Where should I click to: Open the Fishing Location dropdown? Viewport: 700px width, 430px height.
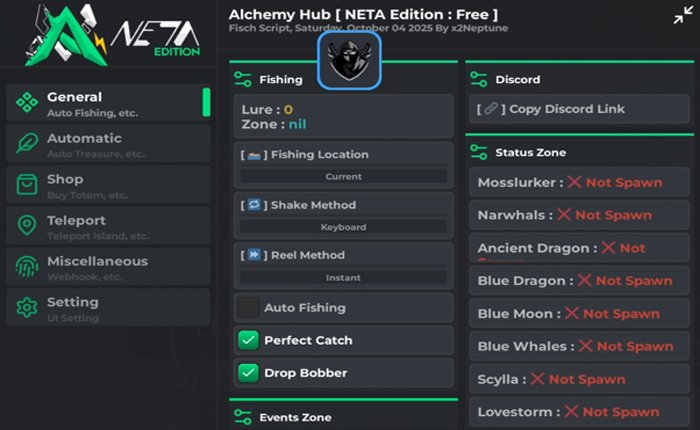click(x=343, y=176)
